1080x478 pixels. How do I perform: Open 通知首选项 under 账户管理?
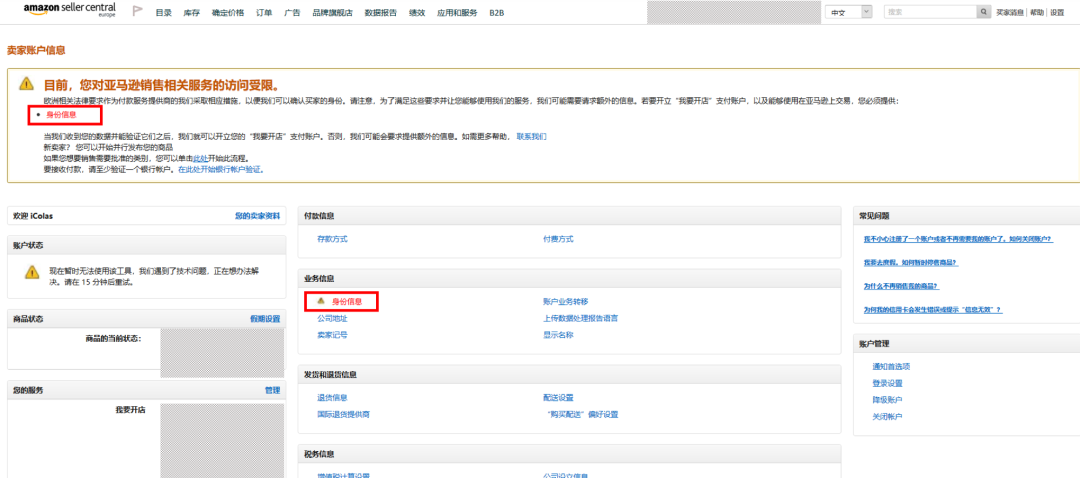(x=891, y=366)
